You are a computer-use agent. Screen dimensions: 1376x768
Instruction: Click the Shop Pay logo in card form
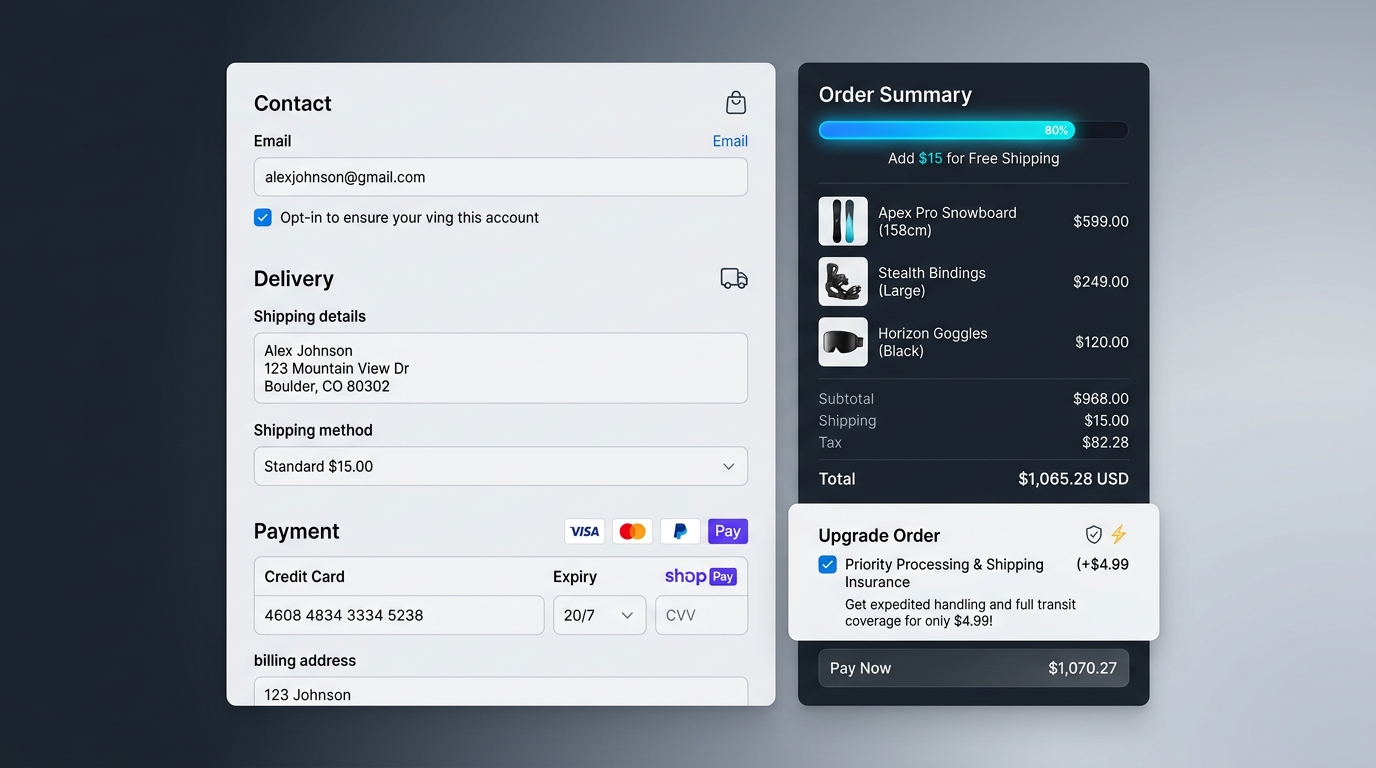pos(701,576)
